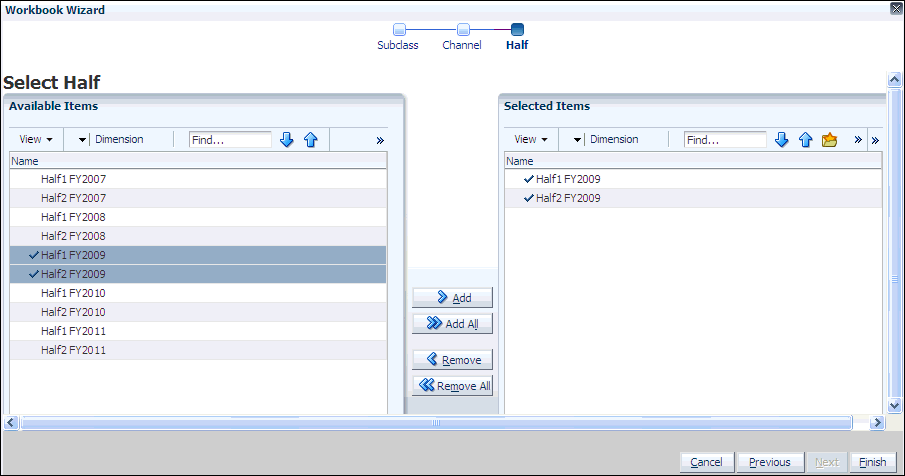The height and width of the screenshot is (476, 905).
Task: Go to Subclass wizard step
Action: click(x=398, y=37)
